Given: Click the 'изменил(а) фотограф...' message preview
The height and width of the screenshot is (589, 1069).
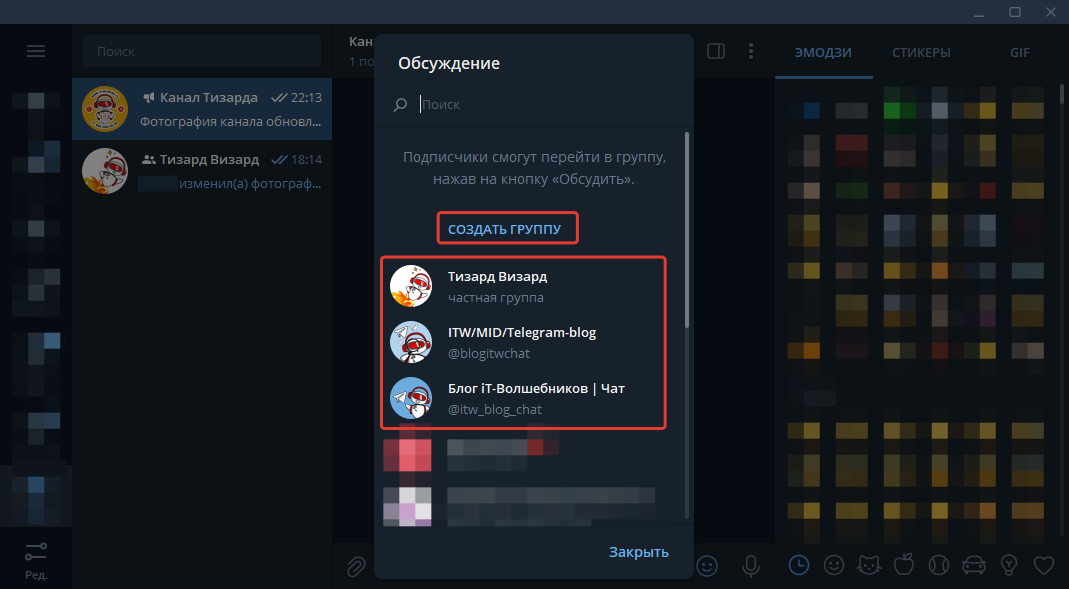Looking at the screenshot, I should (x=250, y=183).
